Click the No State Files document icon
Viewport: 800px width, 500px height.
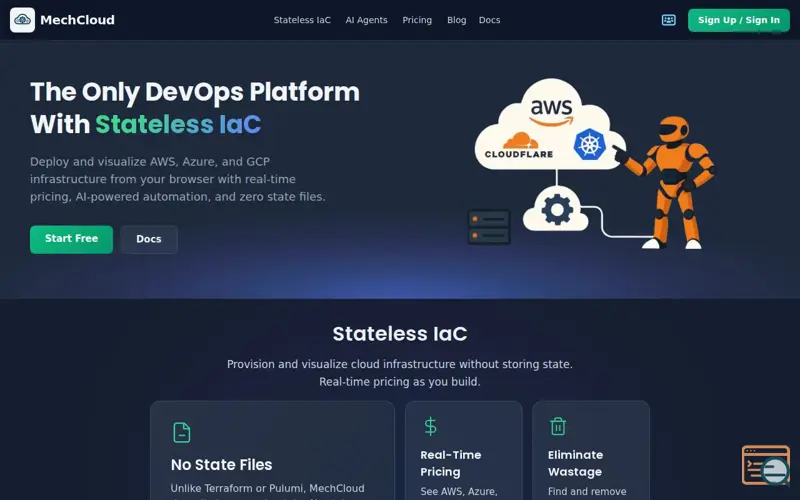(182, 432)
